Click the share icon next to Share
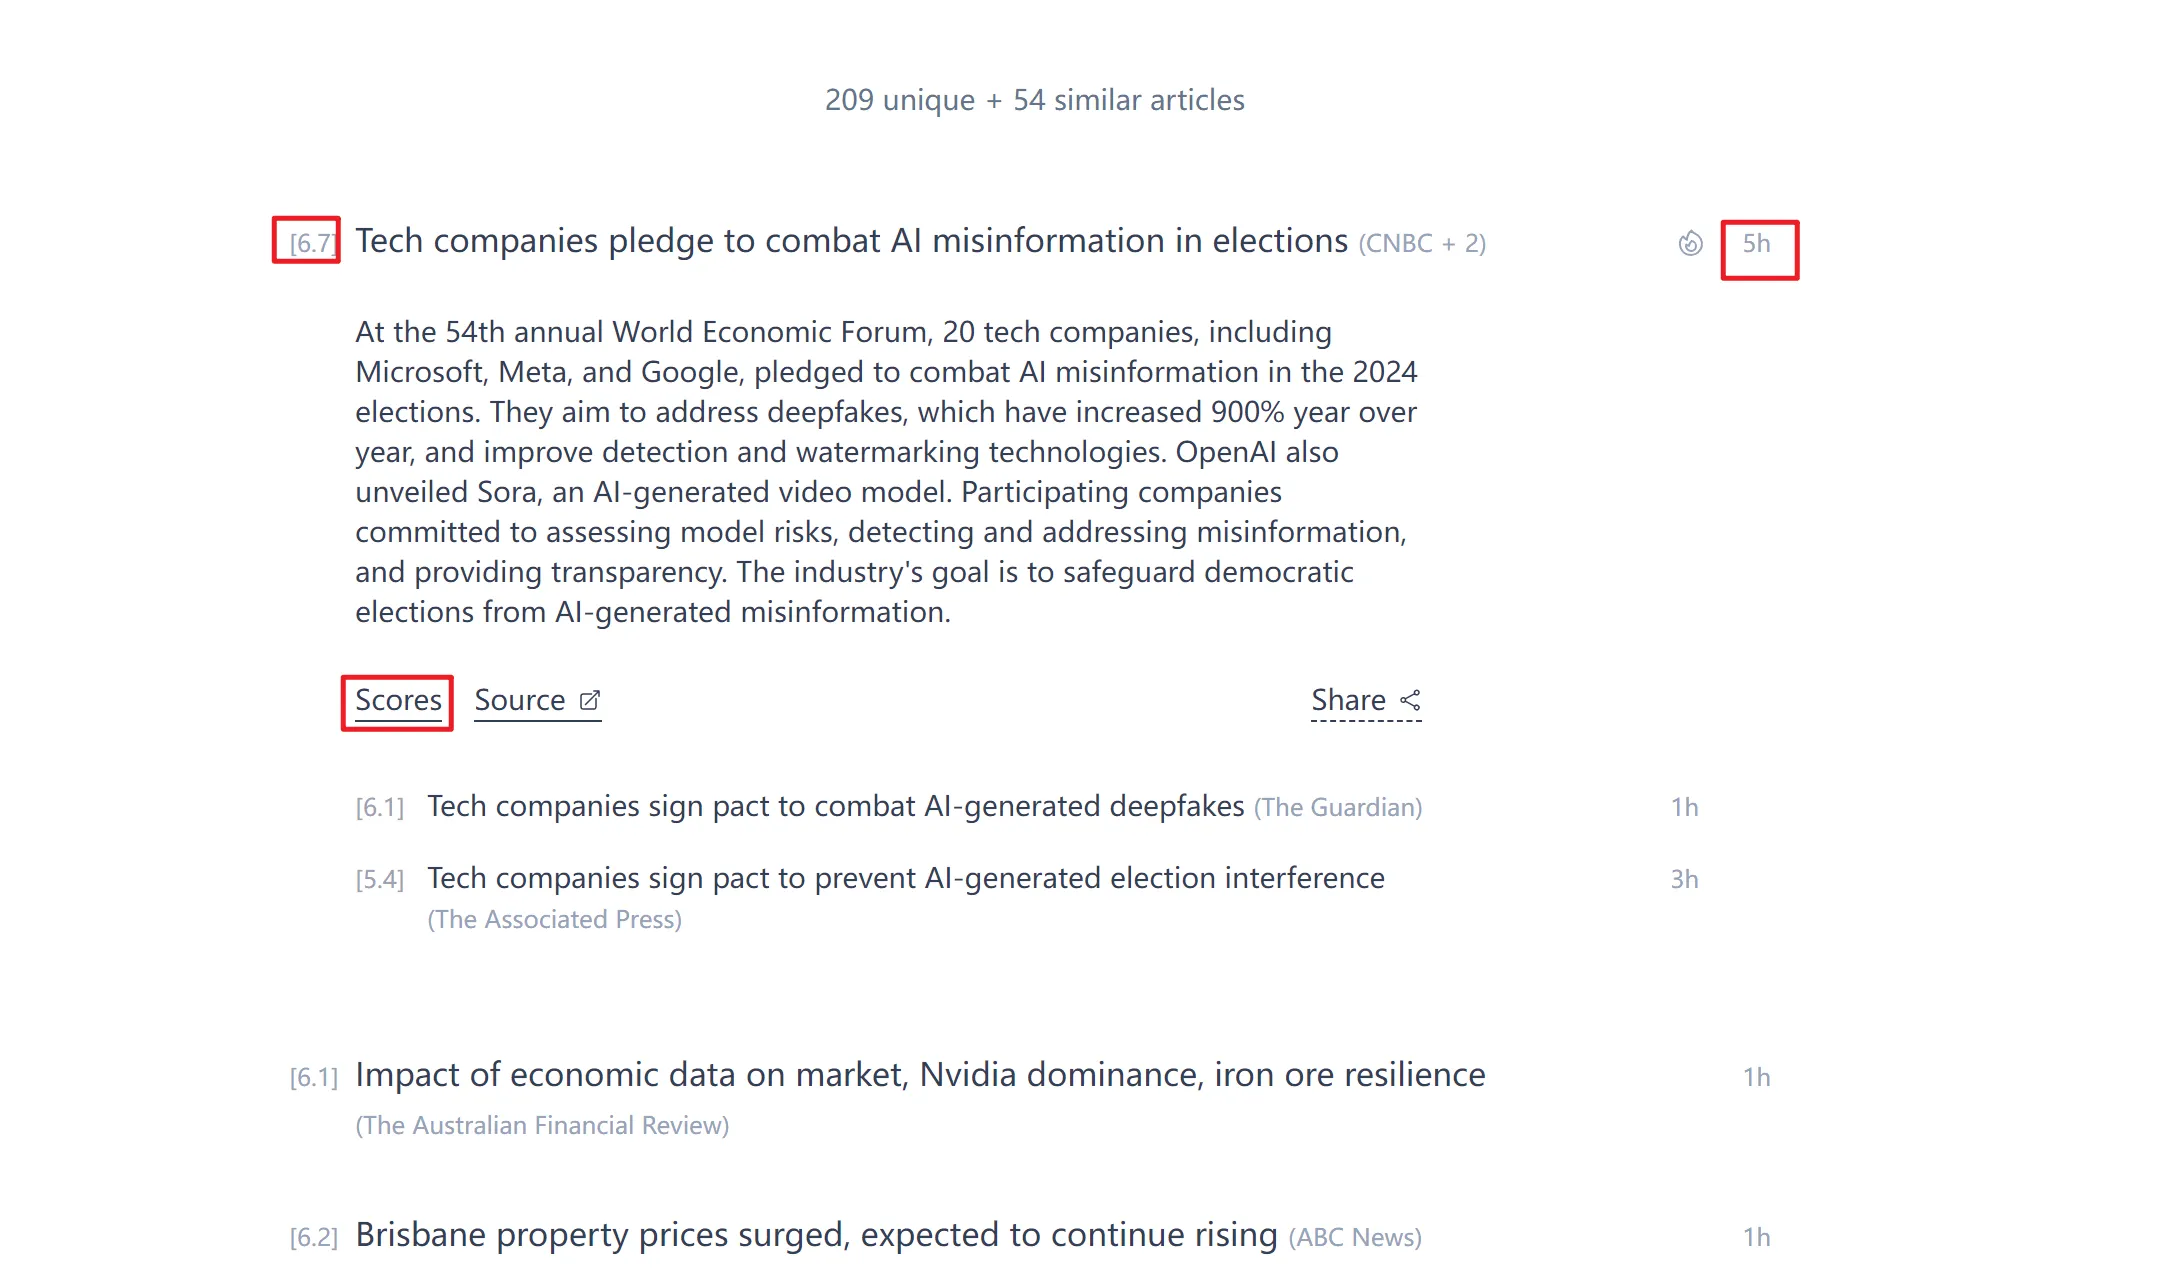This screenshot has width=2168, height=1282. pyautogui.click(x=1410, y=700)
